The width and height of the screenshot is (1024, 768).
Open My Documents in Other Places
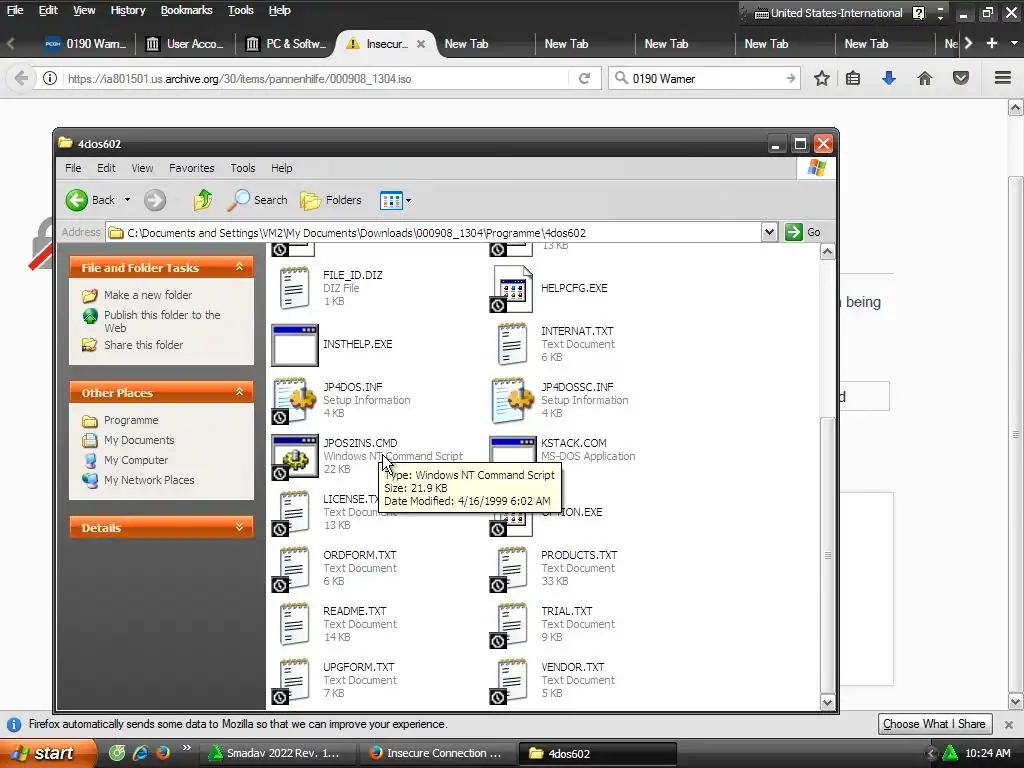tap(139, 440)
